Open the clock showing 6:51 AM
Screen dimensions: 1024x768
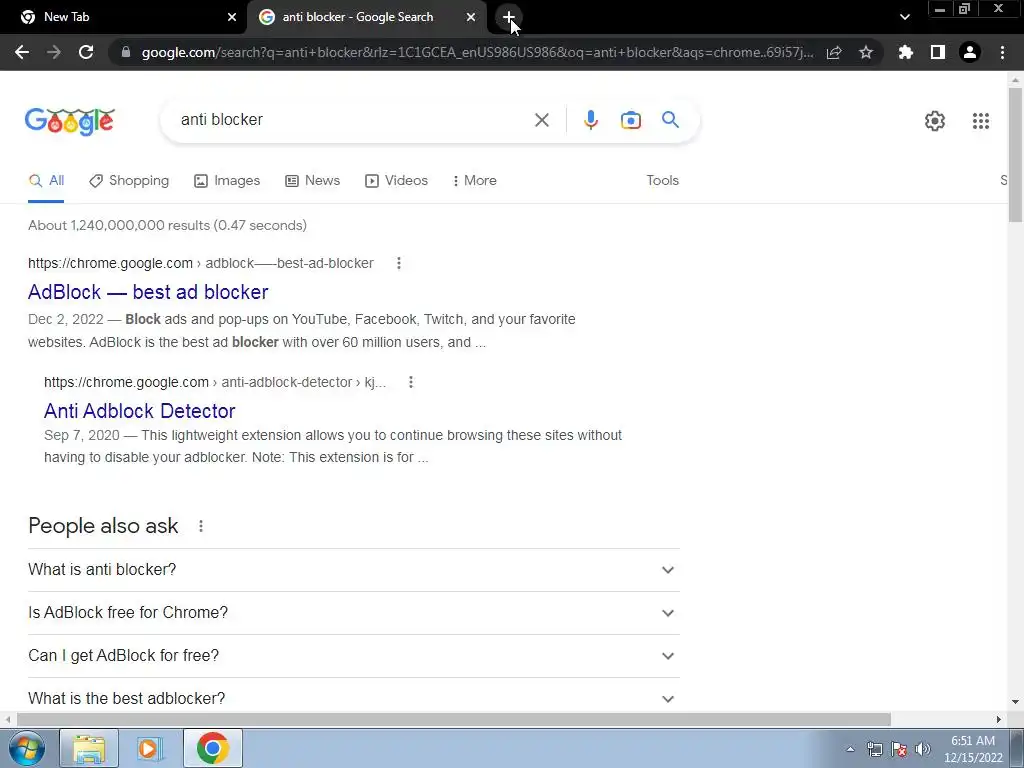coord(972,748)
